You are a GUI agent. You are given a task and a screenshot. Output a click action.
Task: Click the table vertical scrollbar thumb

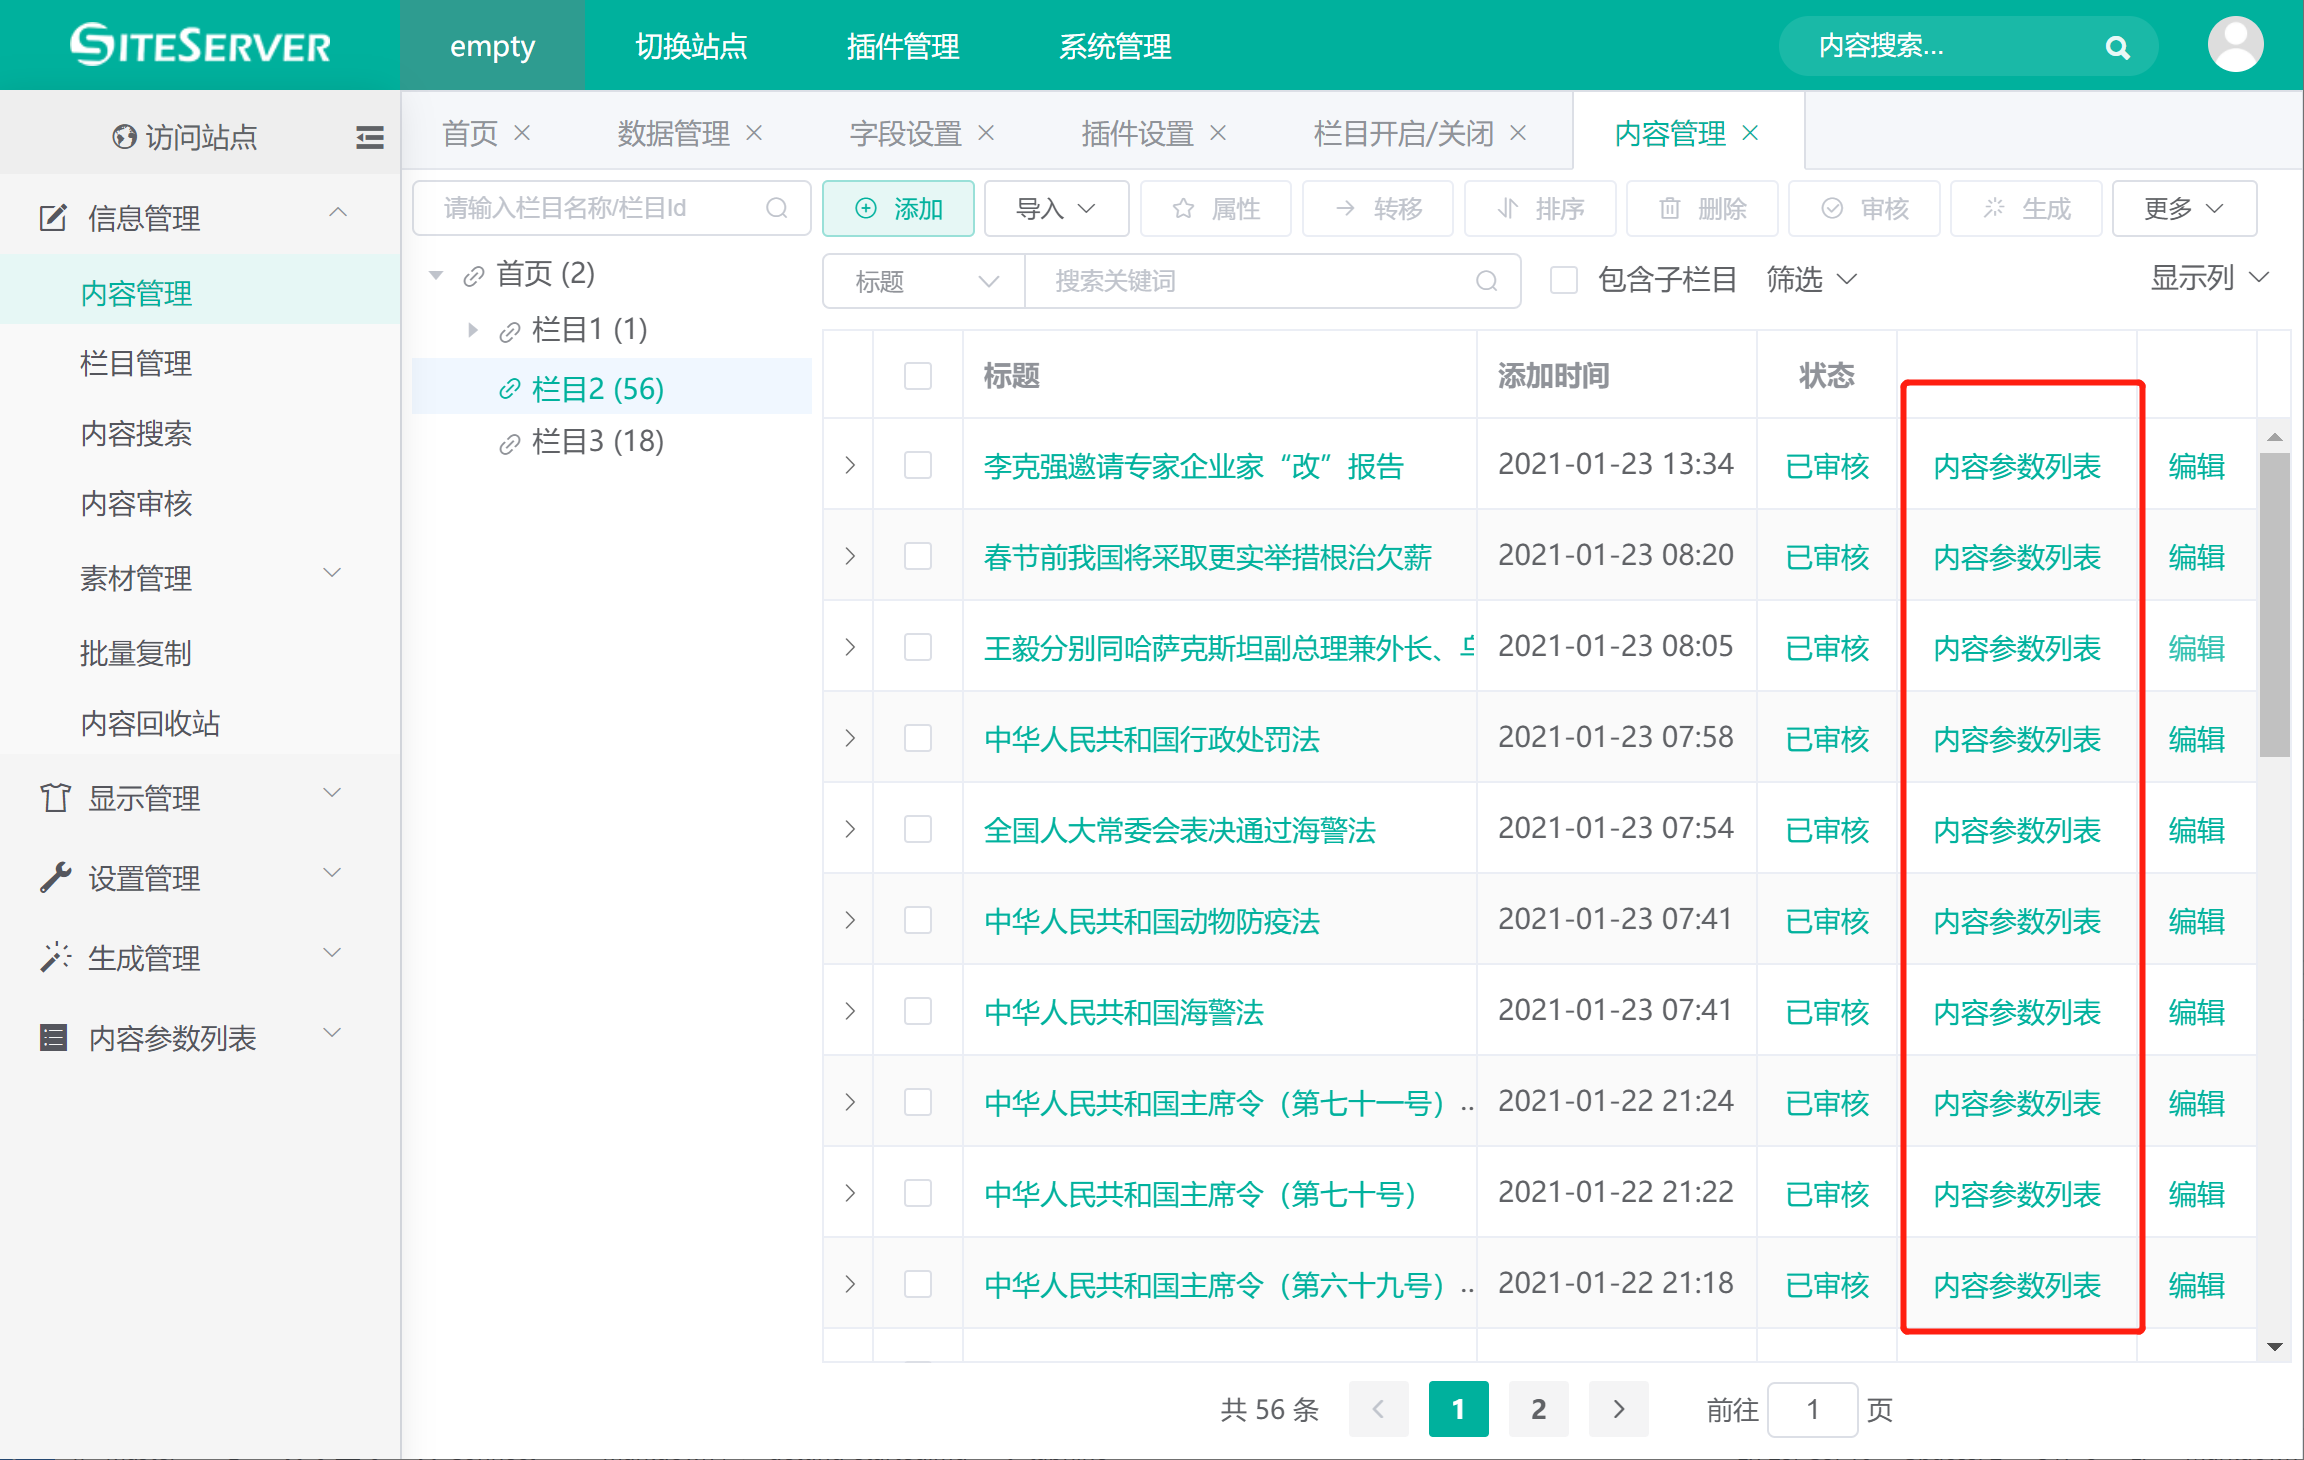click(x=2274, y=604)
